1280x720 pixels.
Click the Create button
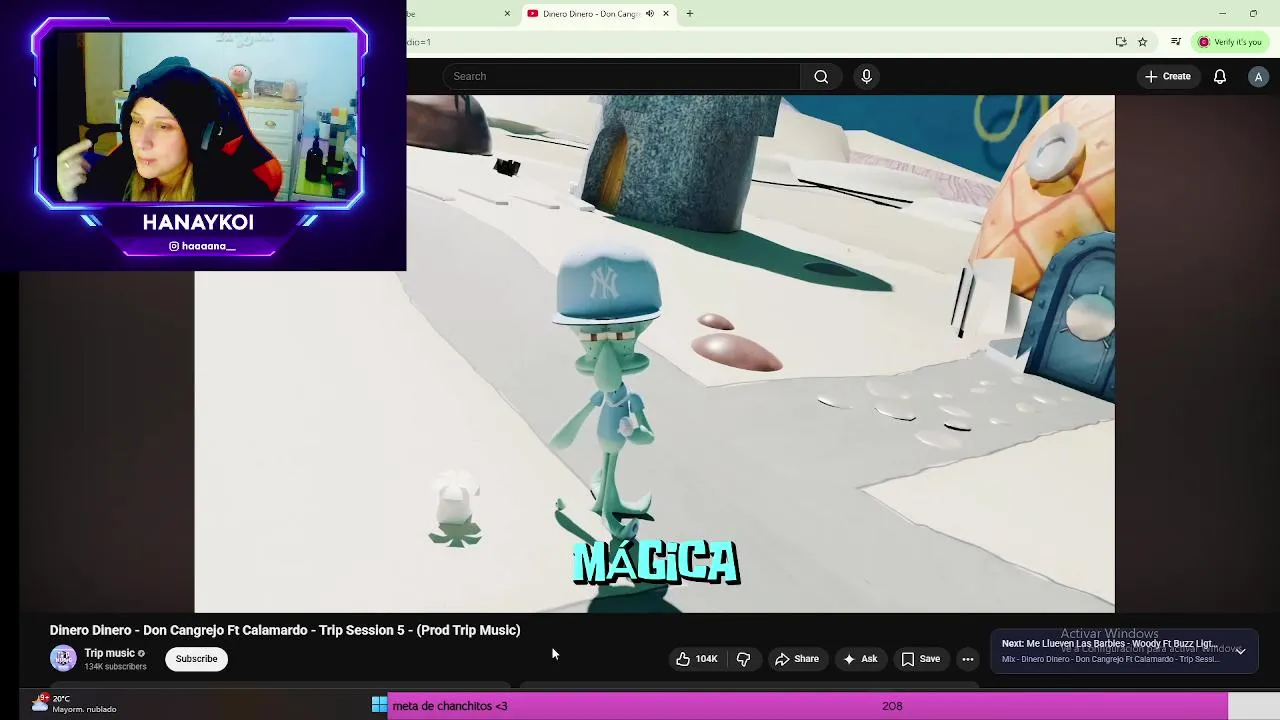tap(1168, 76)
